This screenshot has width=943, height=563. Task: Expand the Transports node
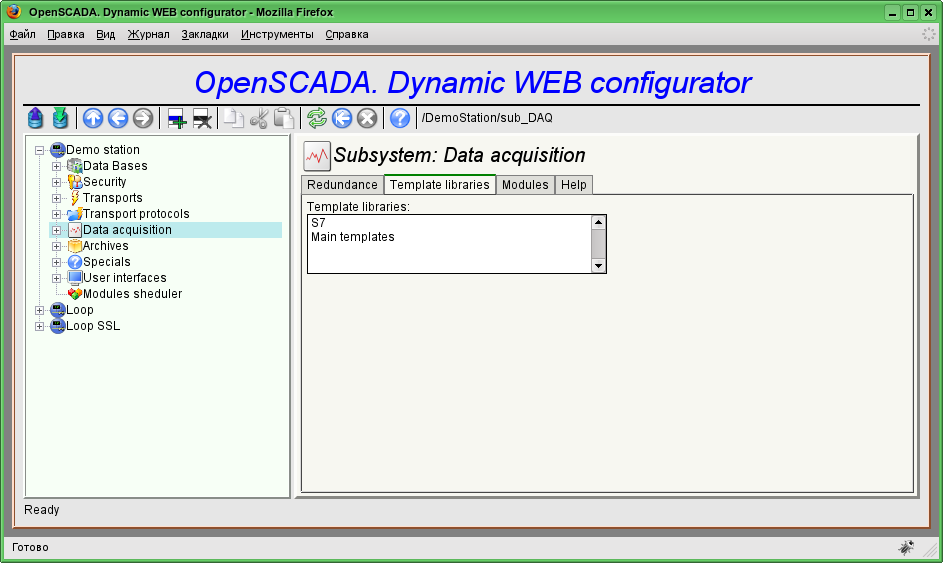(57, 198)
